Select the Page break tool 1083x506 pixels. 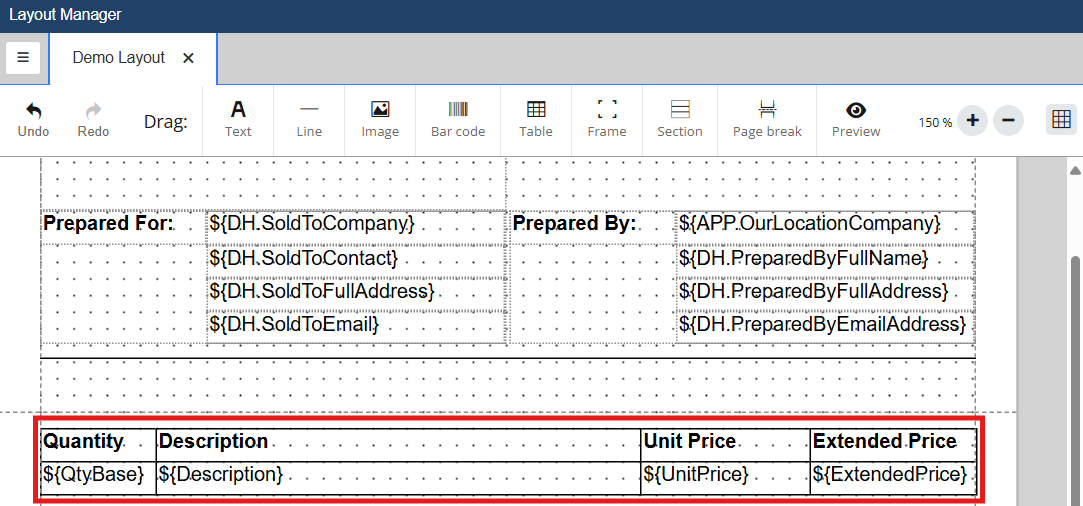(x=767, y=109)
